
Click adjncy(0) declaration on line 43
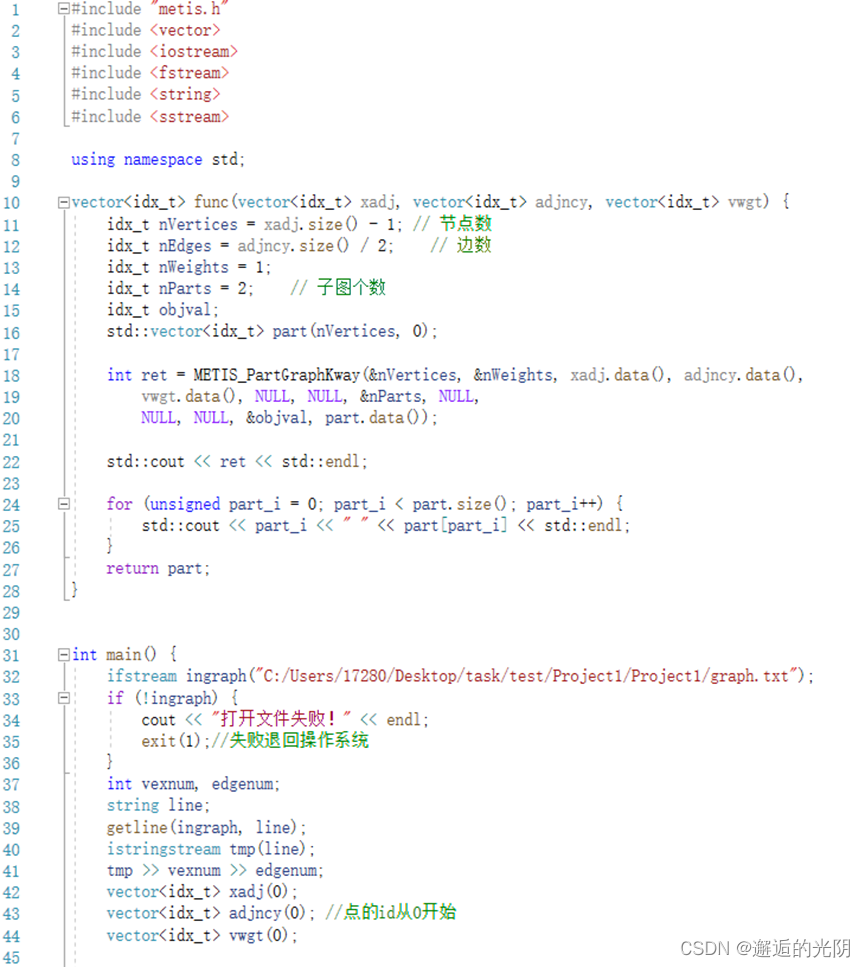point(267,913)
